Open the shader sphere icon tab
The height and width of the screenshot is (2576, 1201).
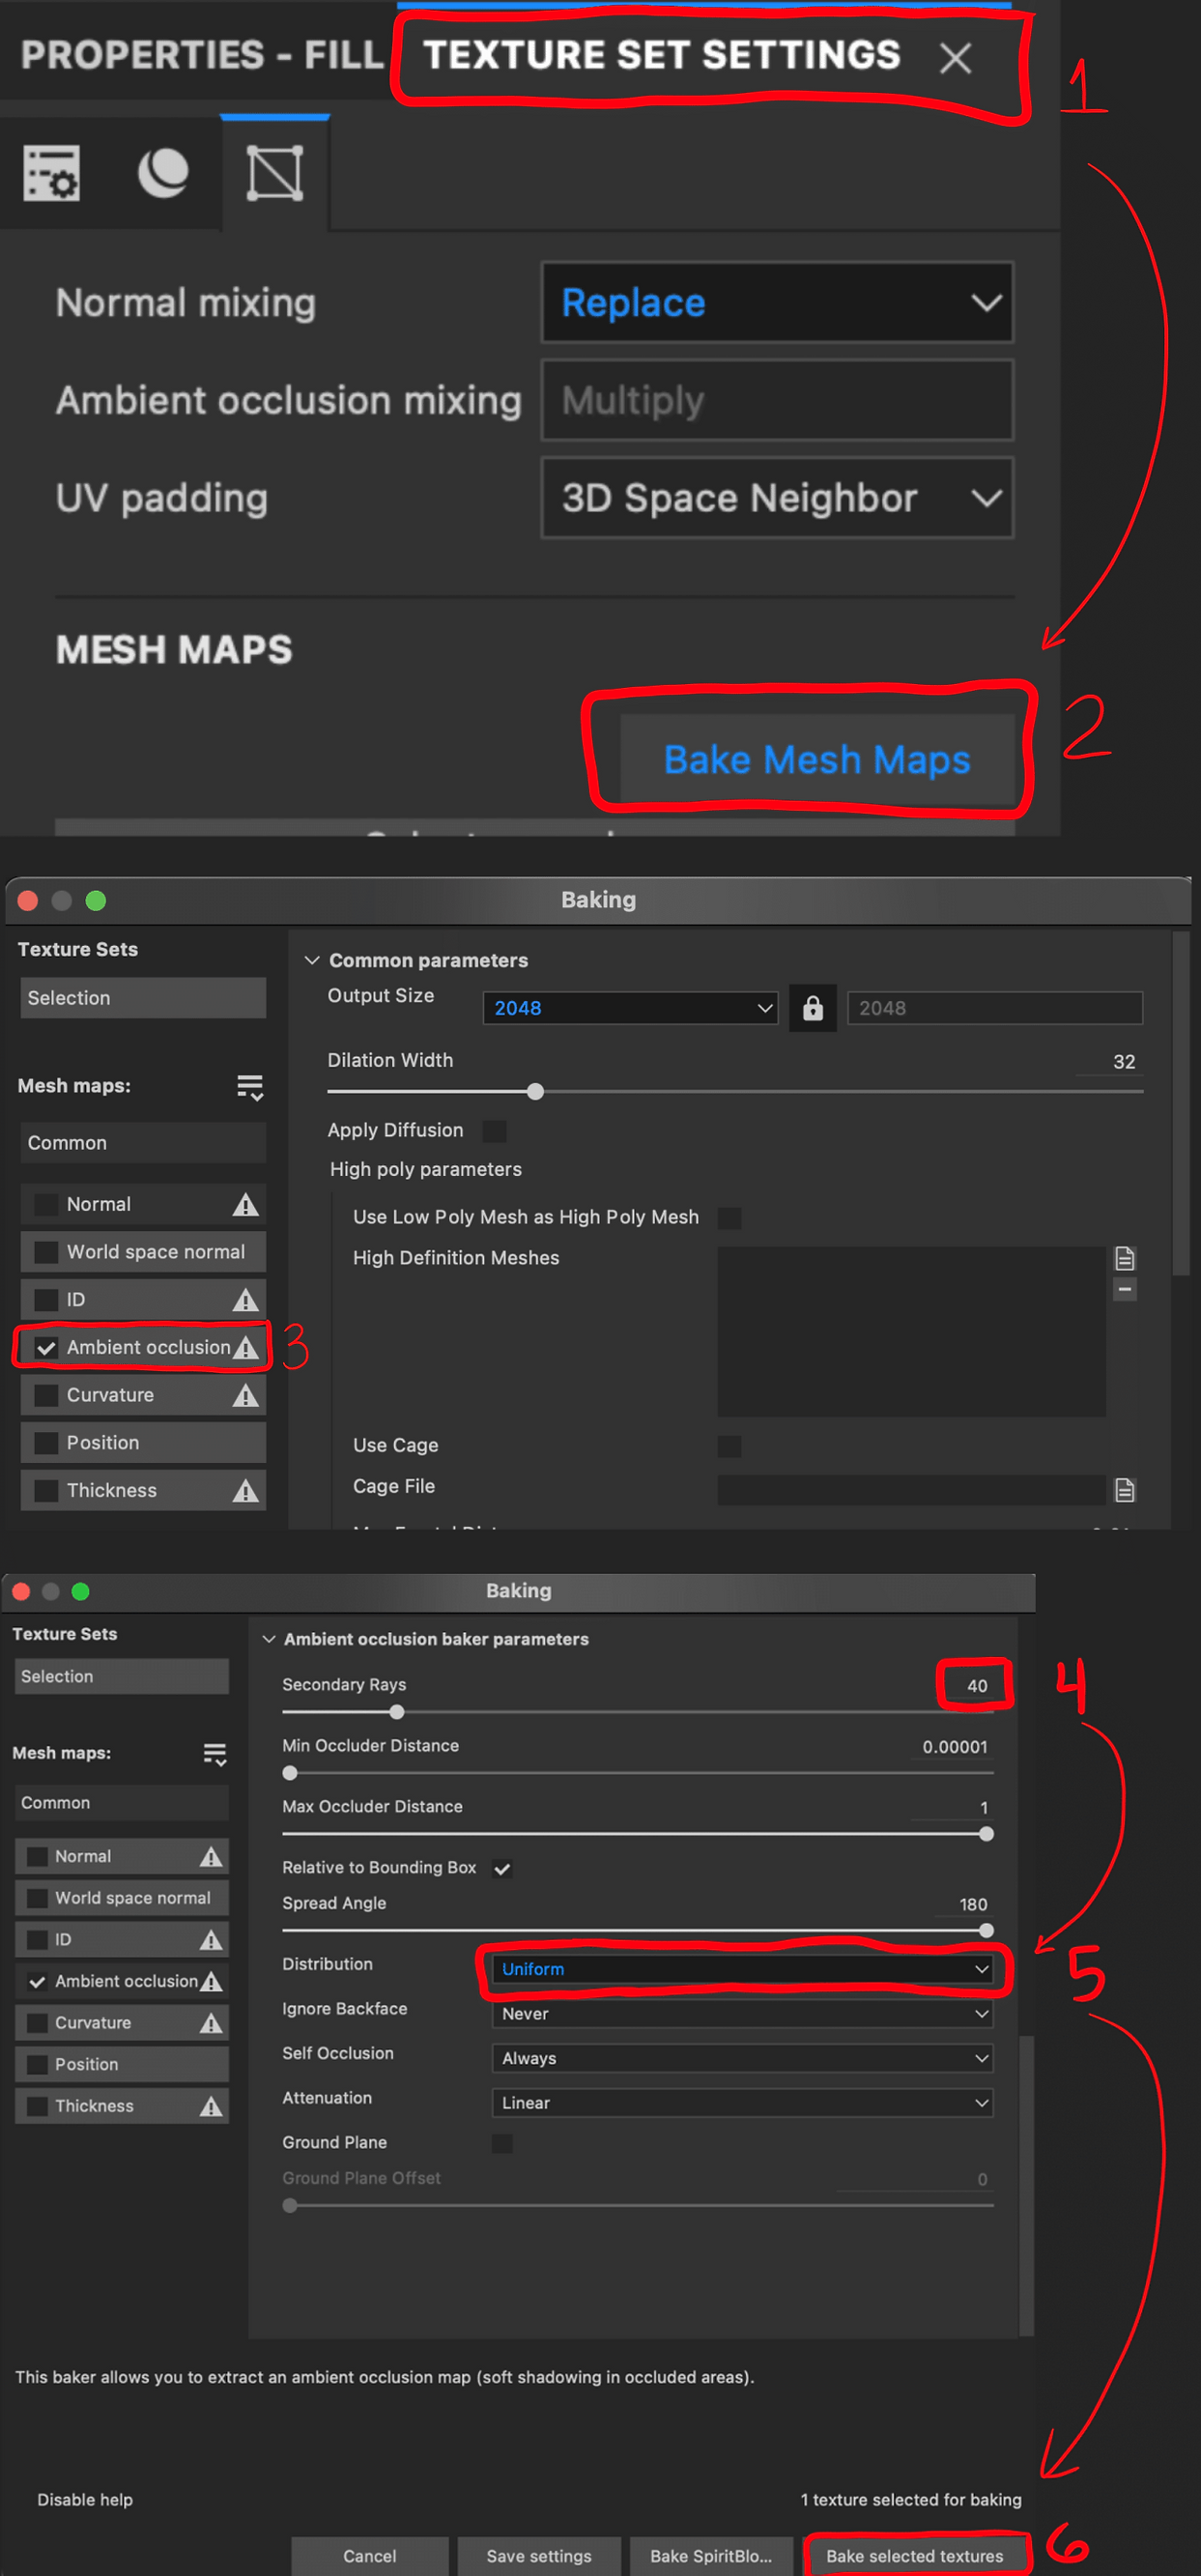(163, 173)
